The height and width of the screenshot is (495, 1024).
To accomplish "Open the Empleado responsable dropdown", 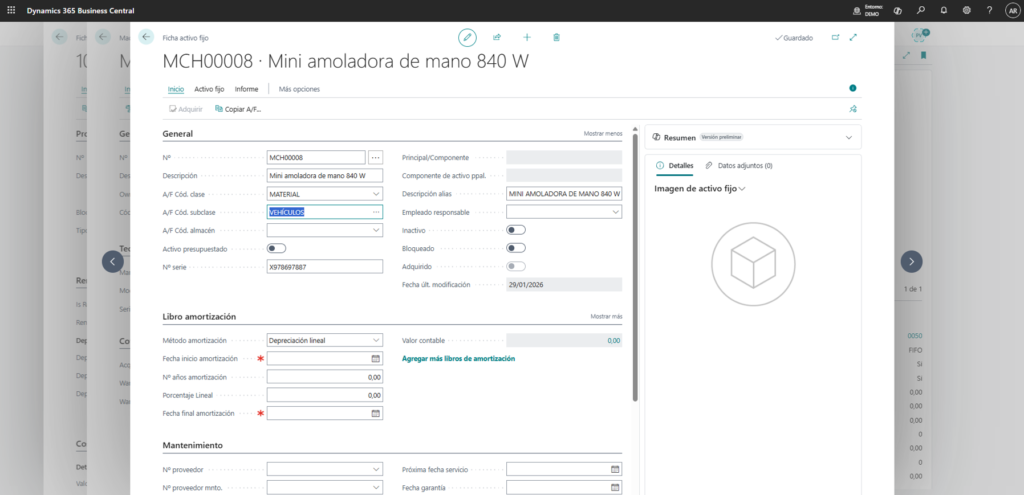I will point(614,212).
